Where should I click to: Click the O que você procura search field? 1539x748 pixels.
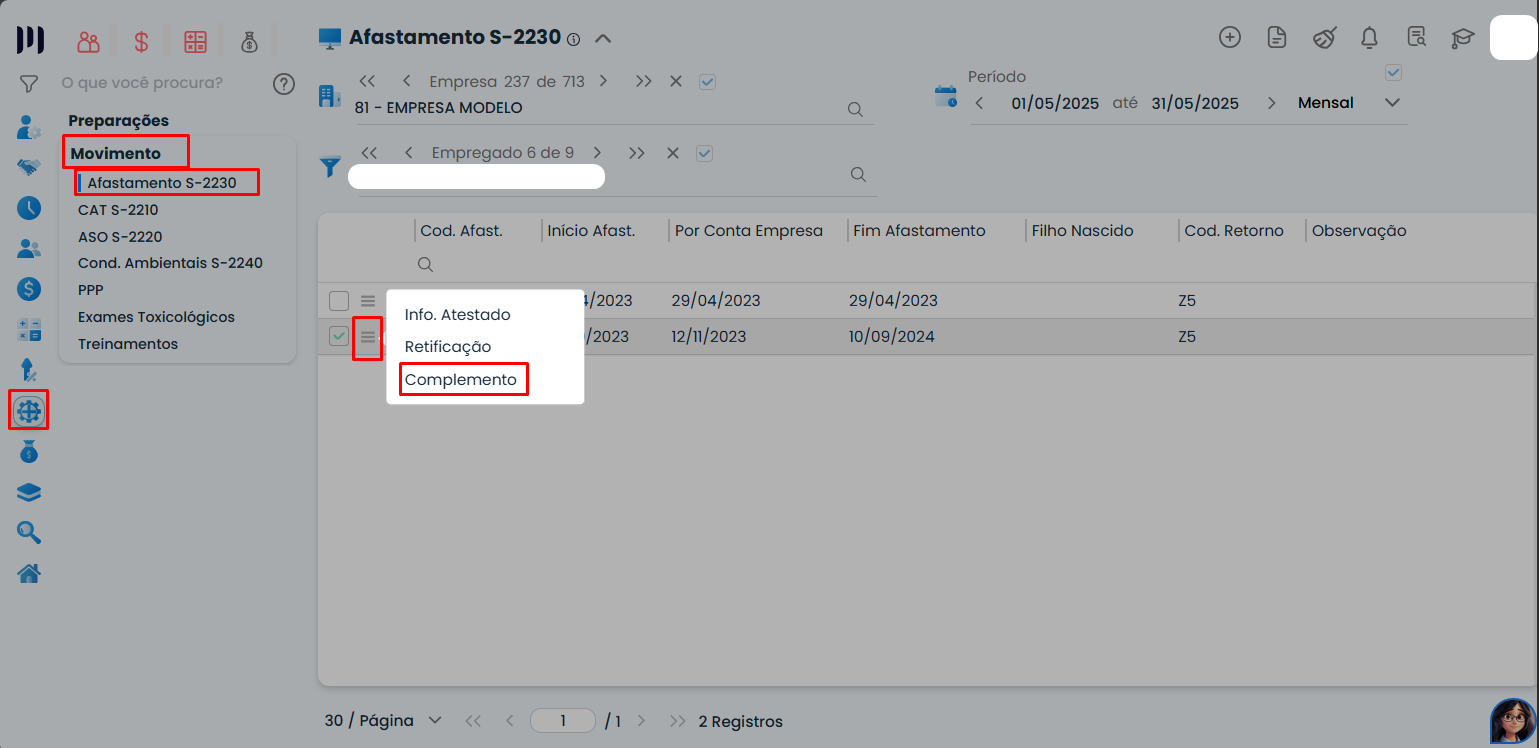(150, 83)
